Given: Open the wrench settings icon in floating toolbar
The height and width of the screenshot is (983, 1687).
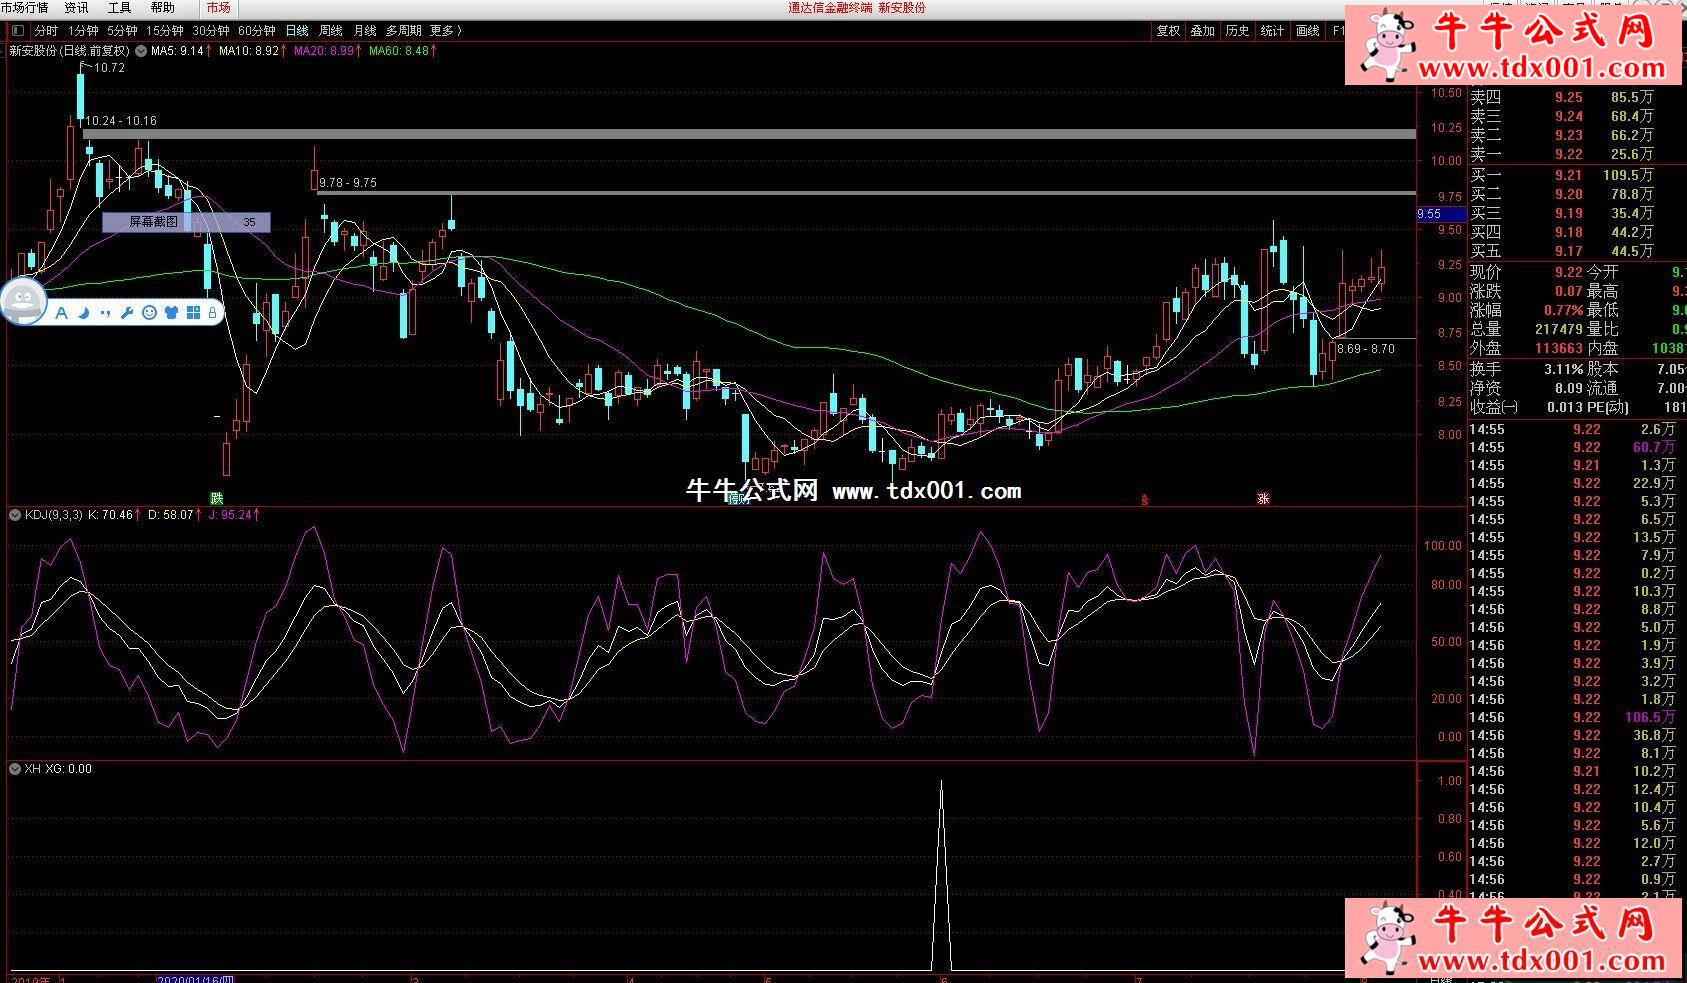Looking at the screenshot, I should point(127,313).
